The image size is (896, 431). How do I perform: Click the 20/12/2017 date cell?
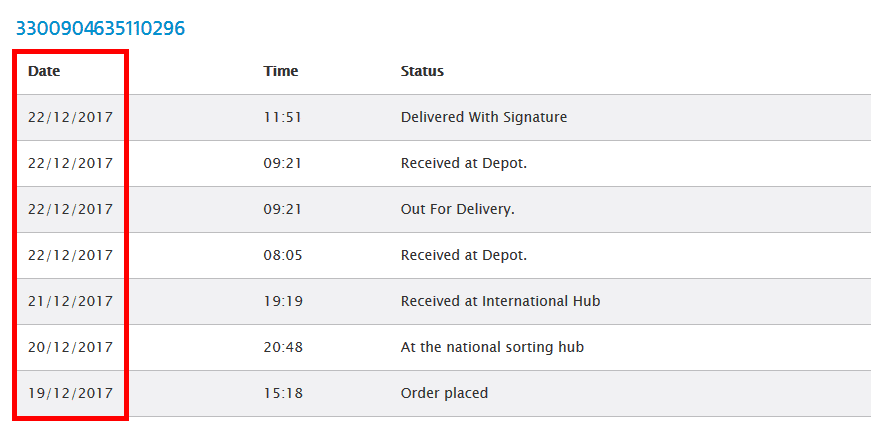(71, 347)
